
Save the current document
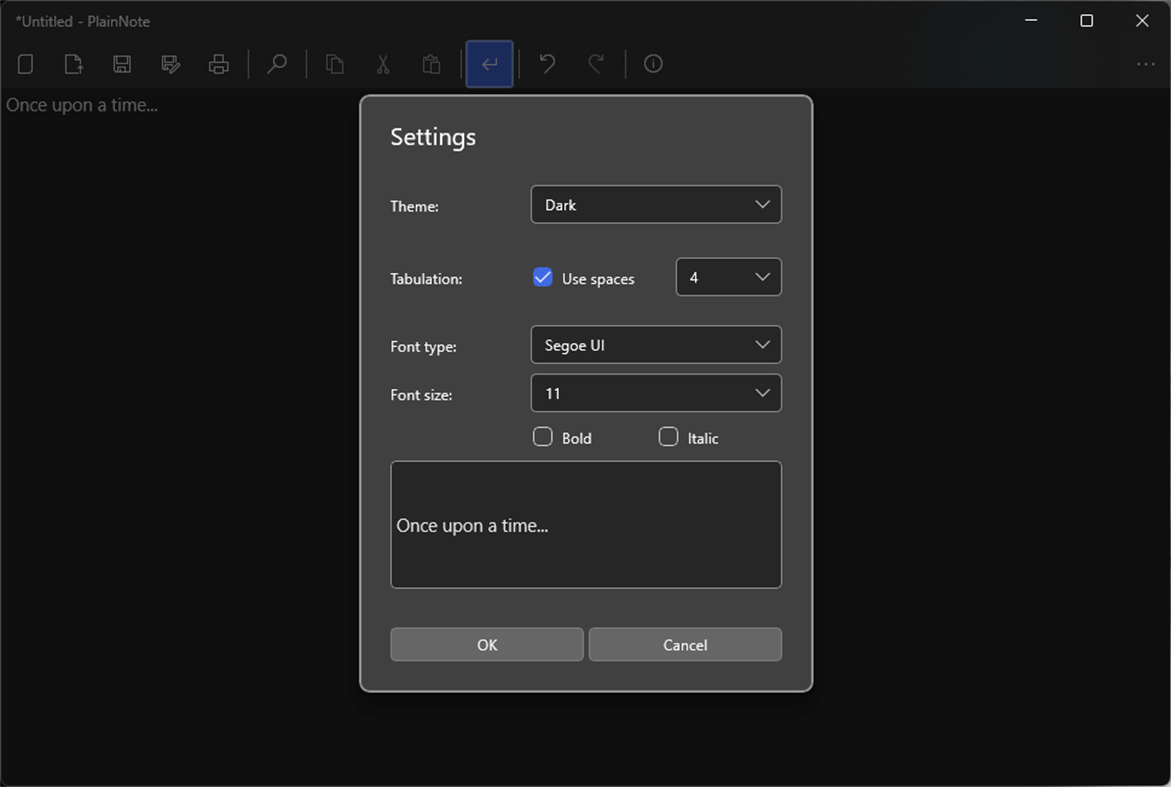(x=121, y=63)
